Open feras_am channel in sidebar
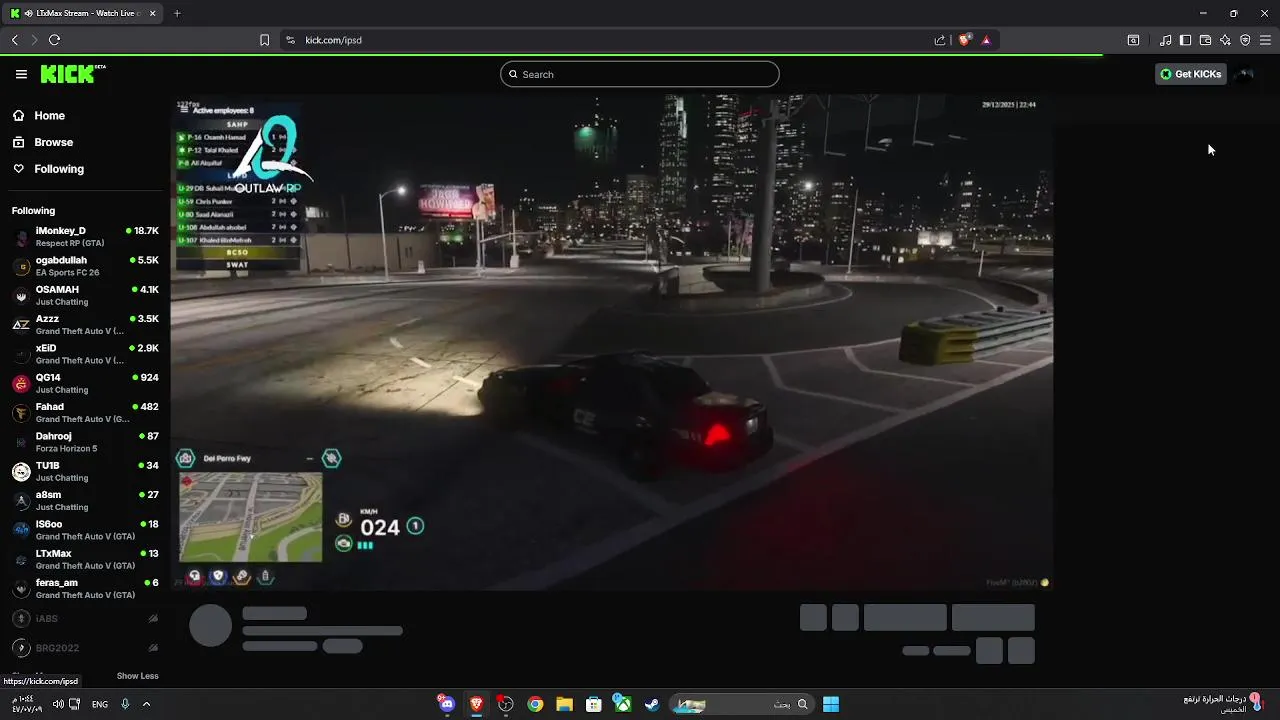Image resolution: width=1280 pixels, height=720 pixels. click(x=85, y=589)
